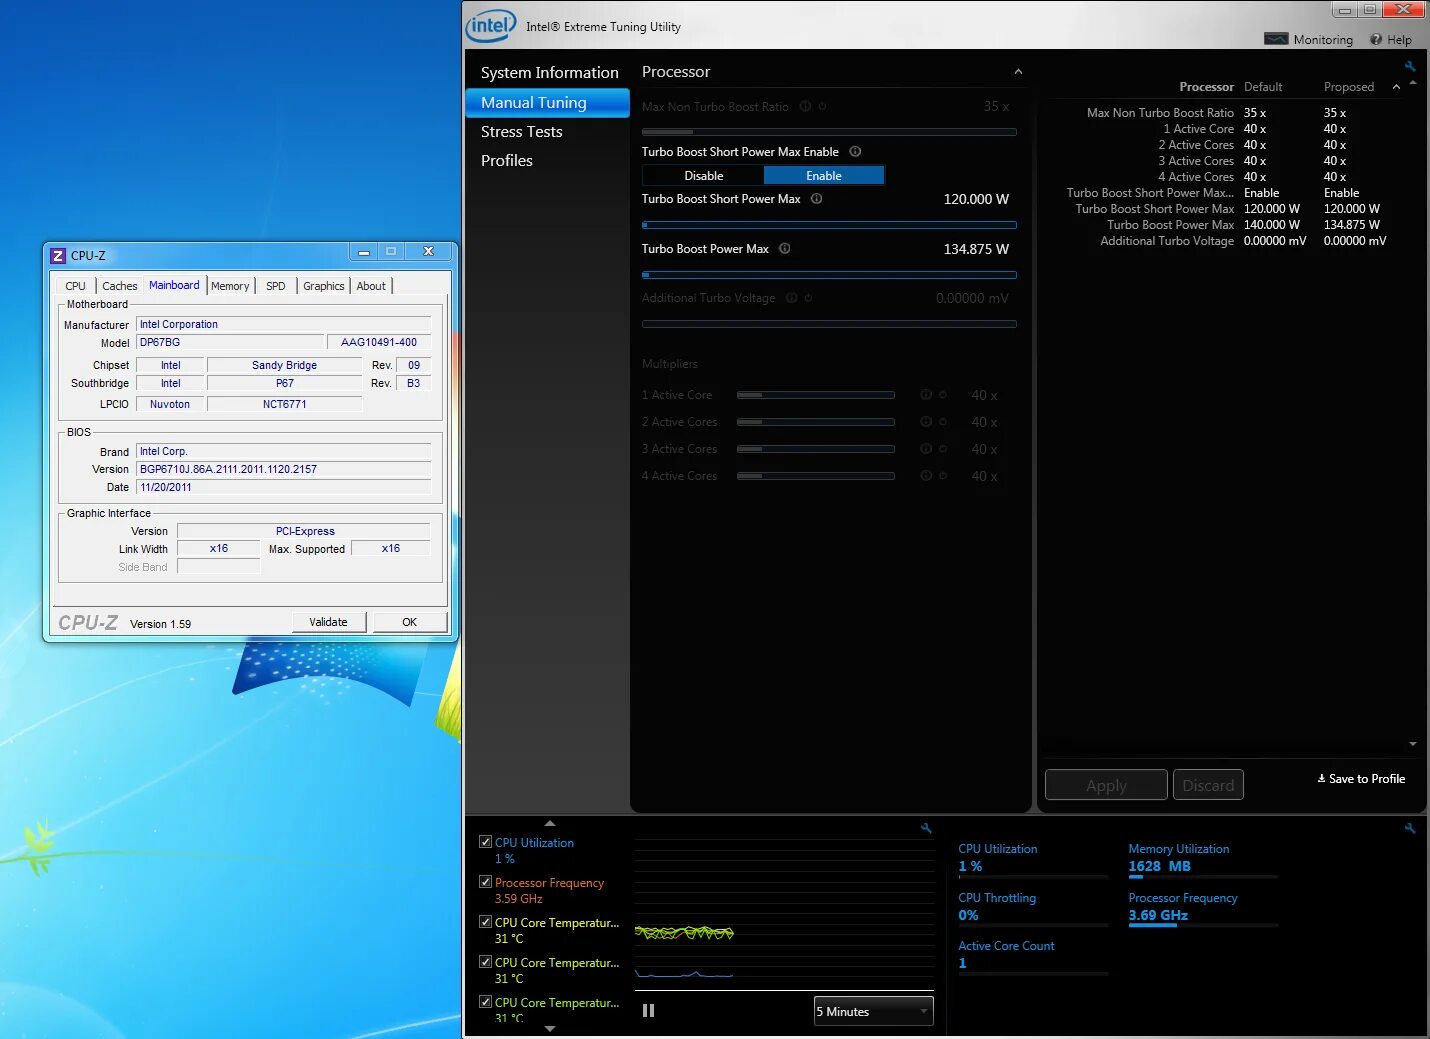Screen dimensions: 1430x1039
Task: Toggle first CPU Core Temperature checkbox
Action: 485,922
